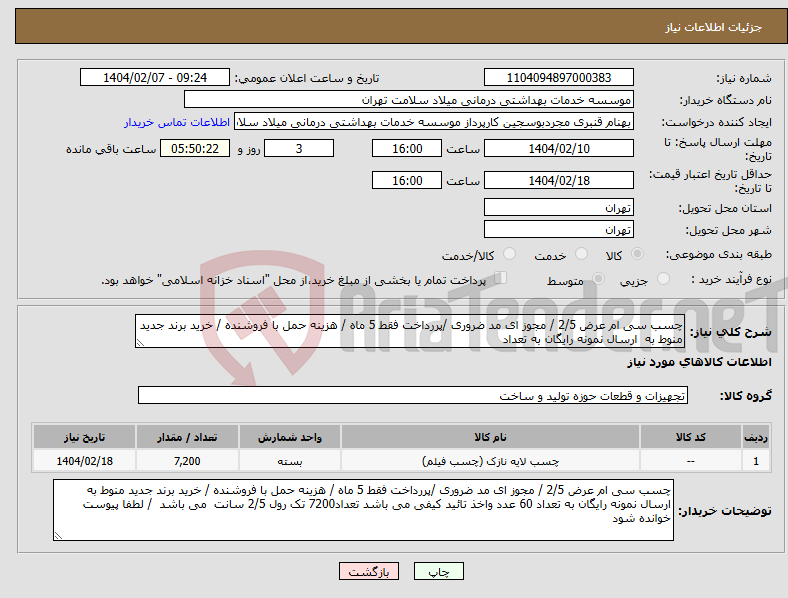
Task: Click the delivery city field تهران
Action: coord(559,229)
